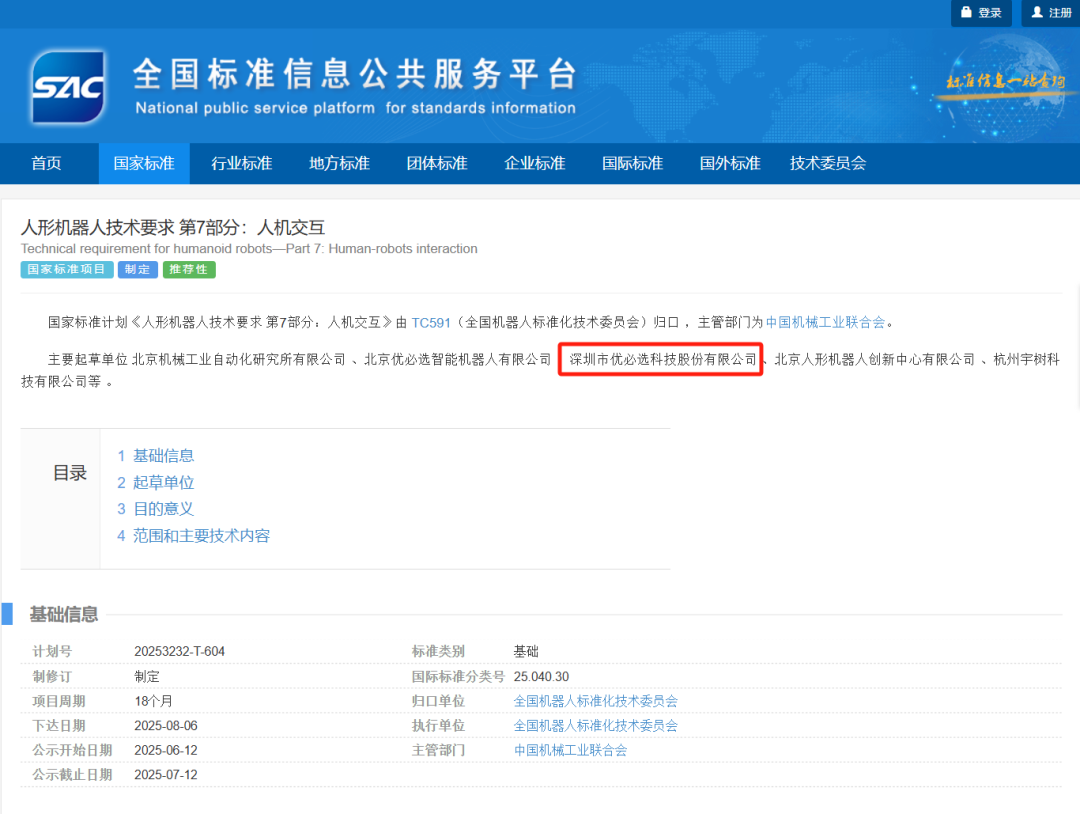This screenshot has width=1080, height=814.
Task: Click the 标准类别 value 基础
Action: pos(526,651)
